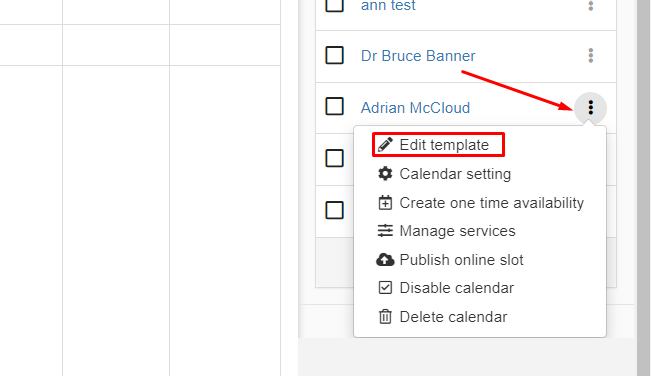Toggle the three-dot menu for Adrian McCloud
The image size is (651, 376).
click(x=590, y=108)
